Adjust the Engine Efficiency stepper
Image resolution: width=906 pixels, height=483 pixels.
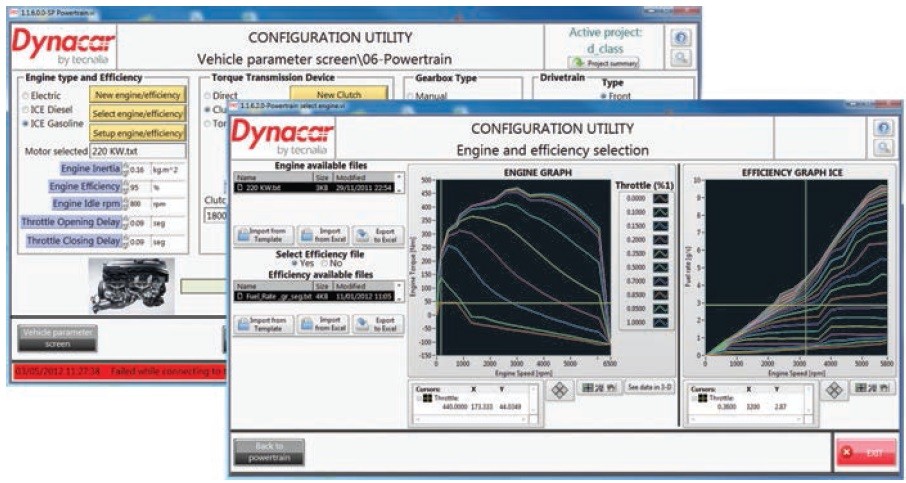[x=125, y=187]
